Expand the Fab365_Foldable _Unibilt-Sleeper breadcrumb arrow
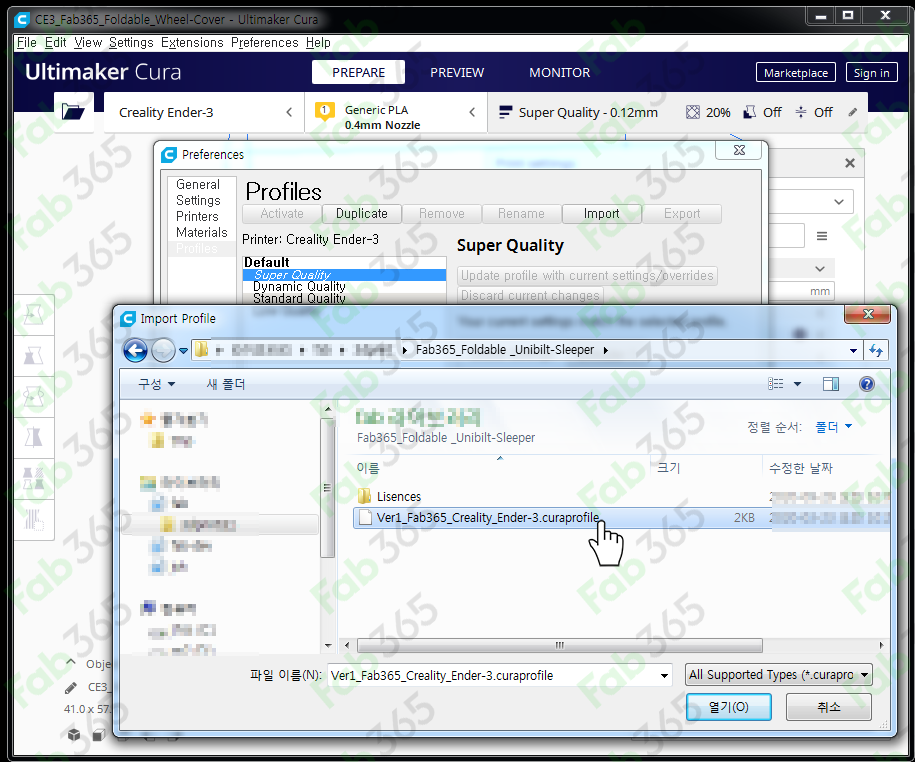 (606, 350)
